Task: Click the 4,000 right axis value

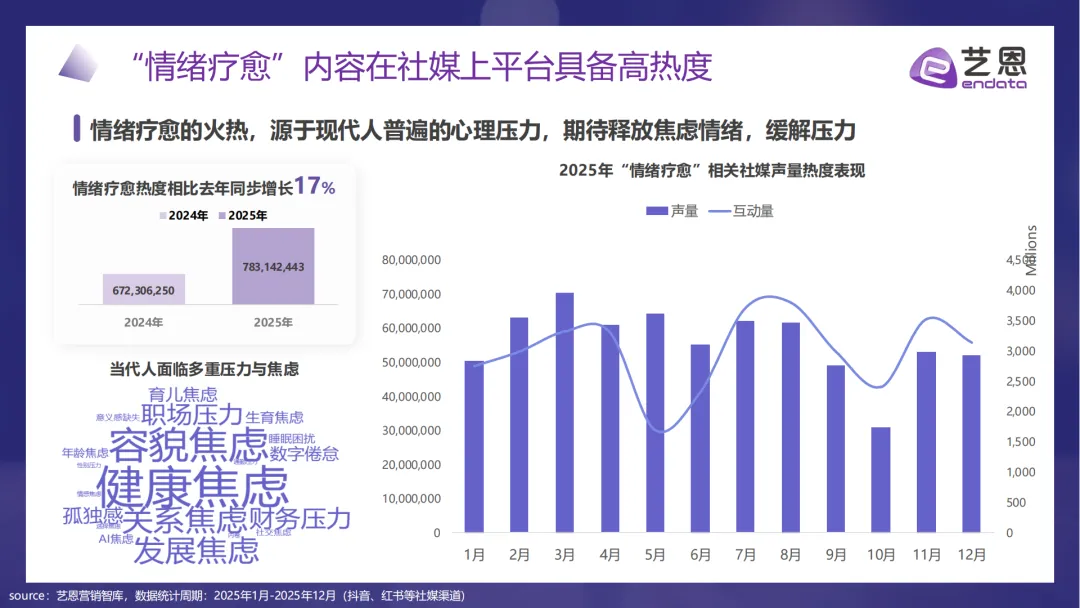Action: [1021, 291]
